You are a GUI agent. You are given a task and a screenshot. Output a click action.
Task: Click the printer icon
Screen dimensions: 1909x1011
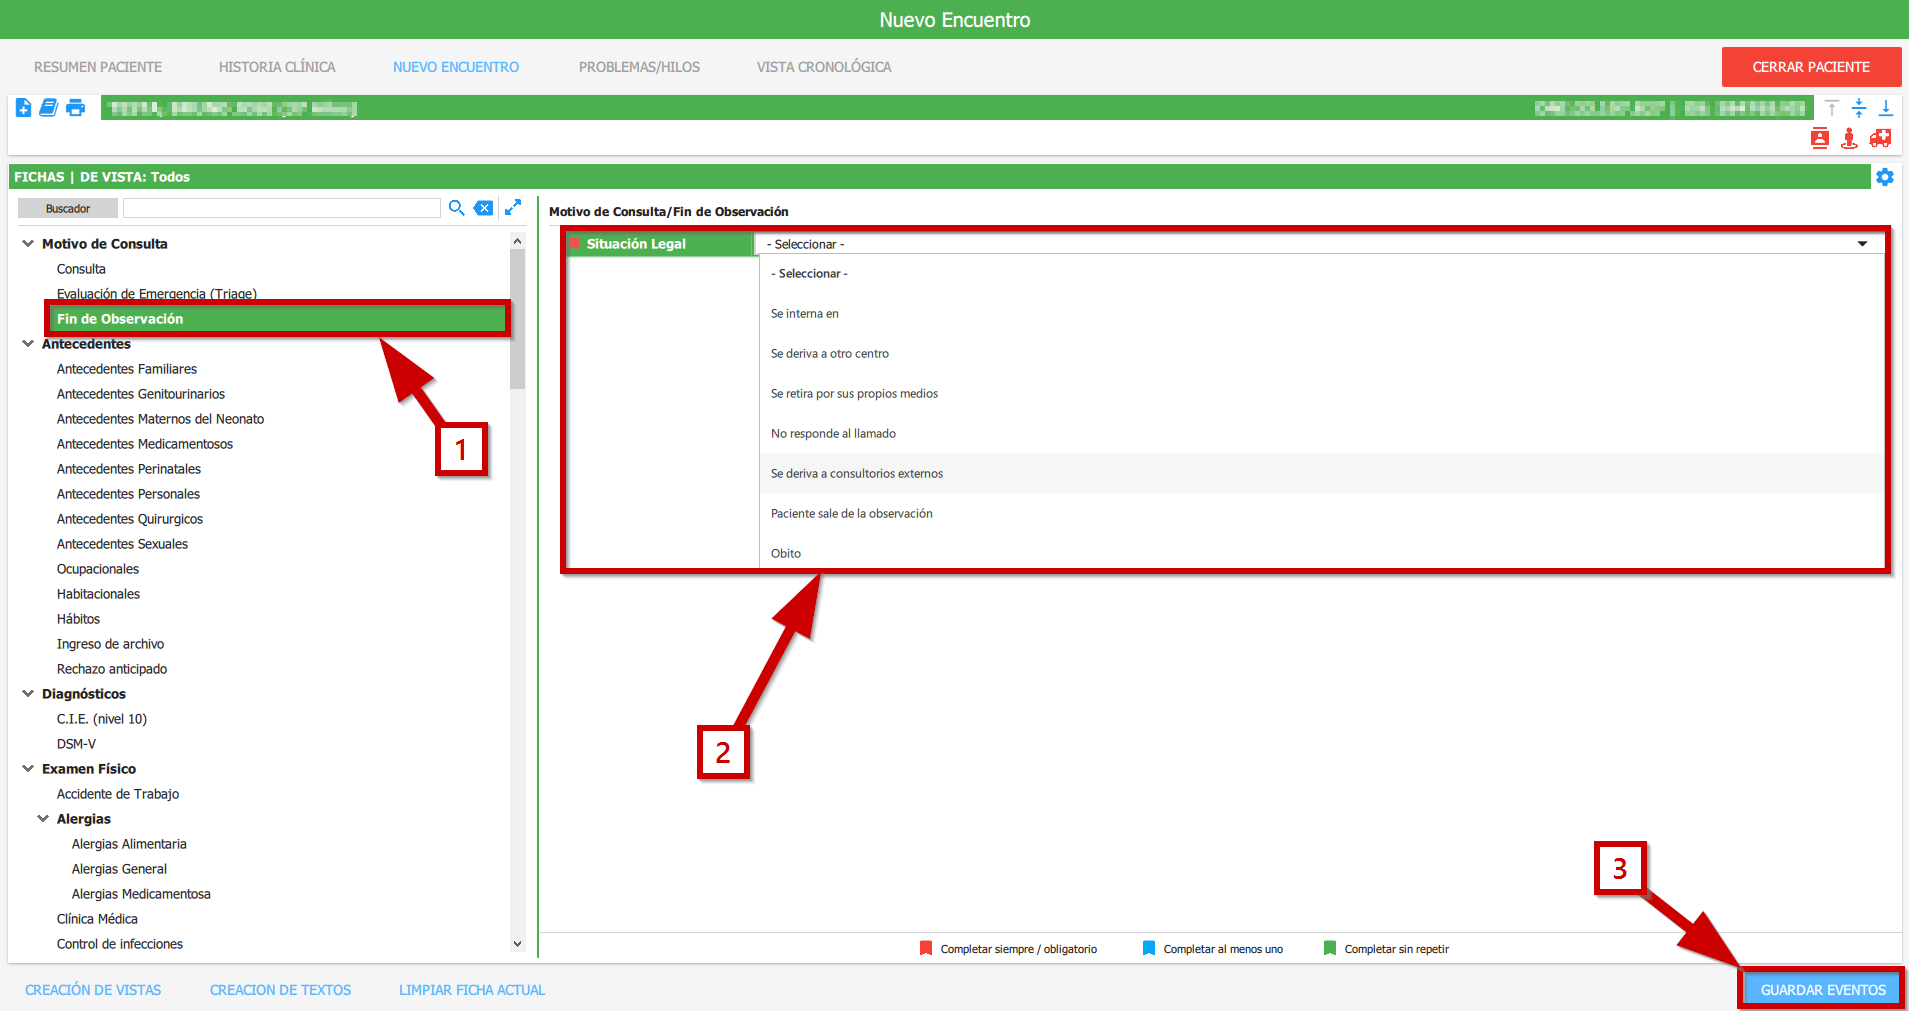pos(75,108)
